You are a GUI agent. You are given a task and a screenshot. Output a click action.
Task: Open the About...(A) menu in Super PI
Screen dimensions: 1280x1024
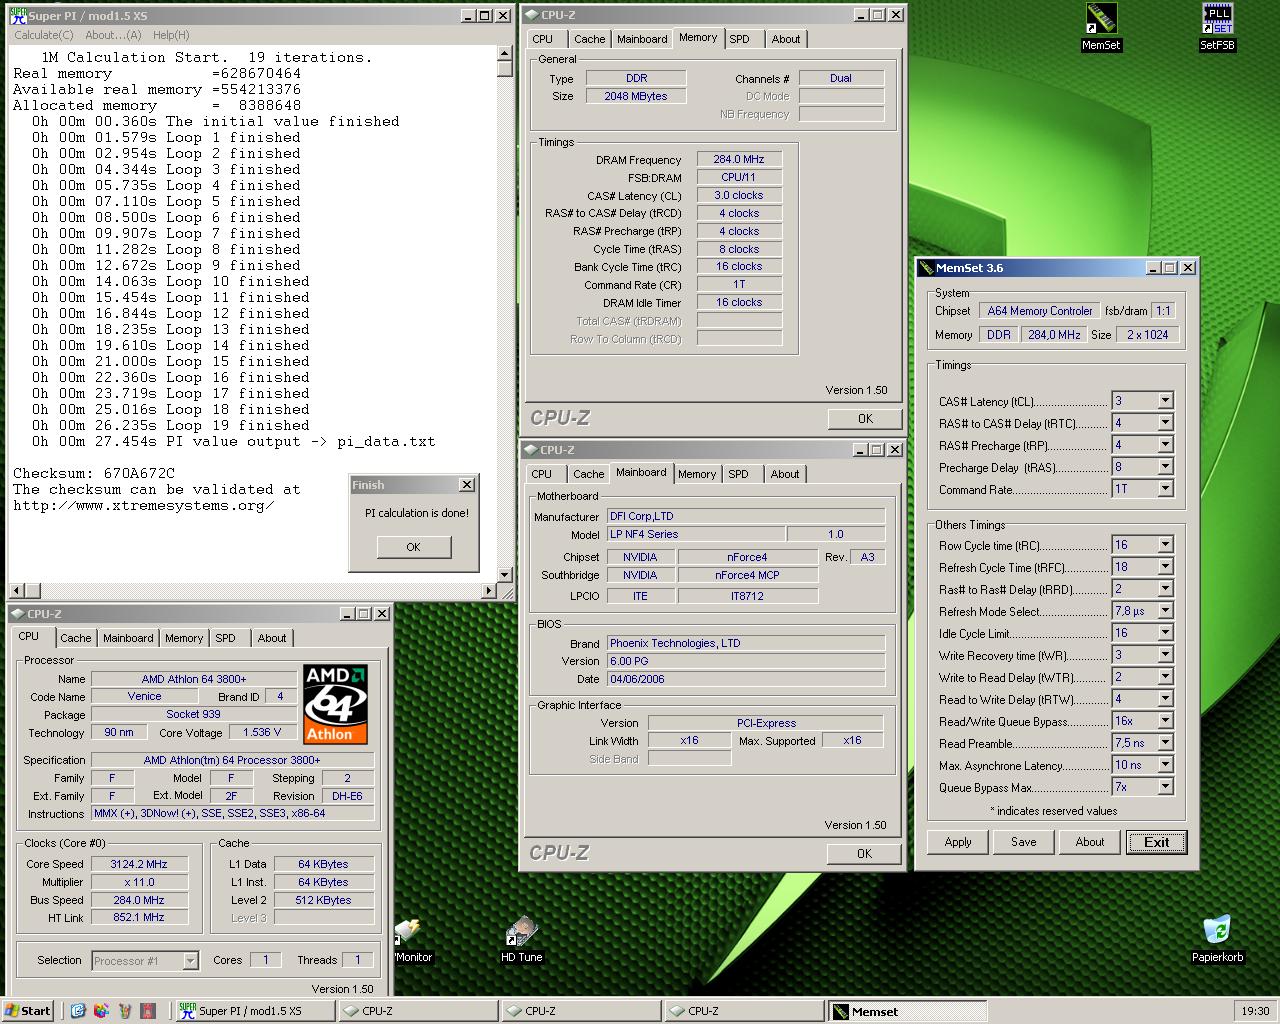click(x=113, y=35)
